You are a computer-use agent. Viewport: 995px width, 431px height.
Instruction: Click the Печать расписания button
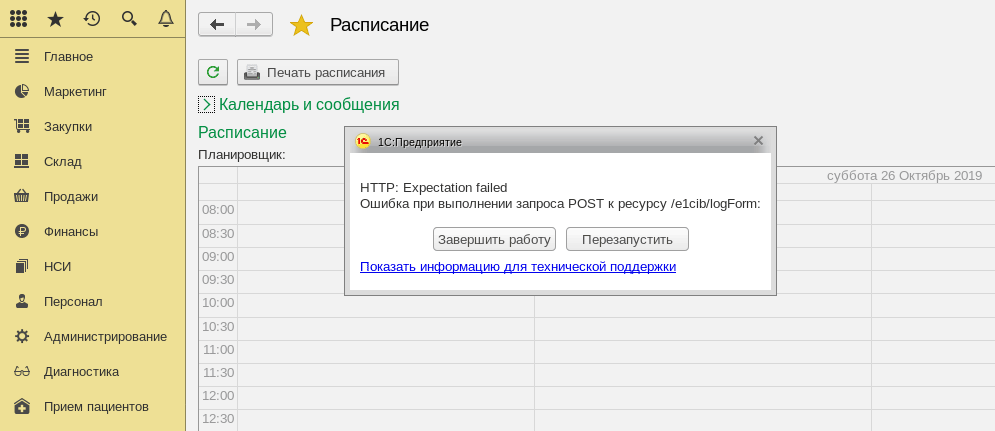click(318, 72)
